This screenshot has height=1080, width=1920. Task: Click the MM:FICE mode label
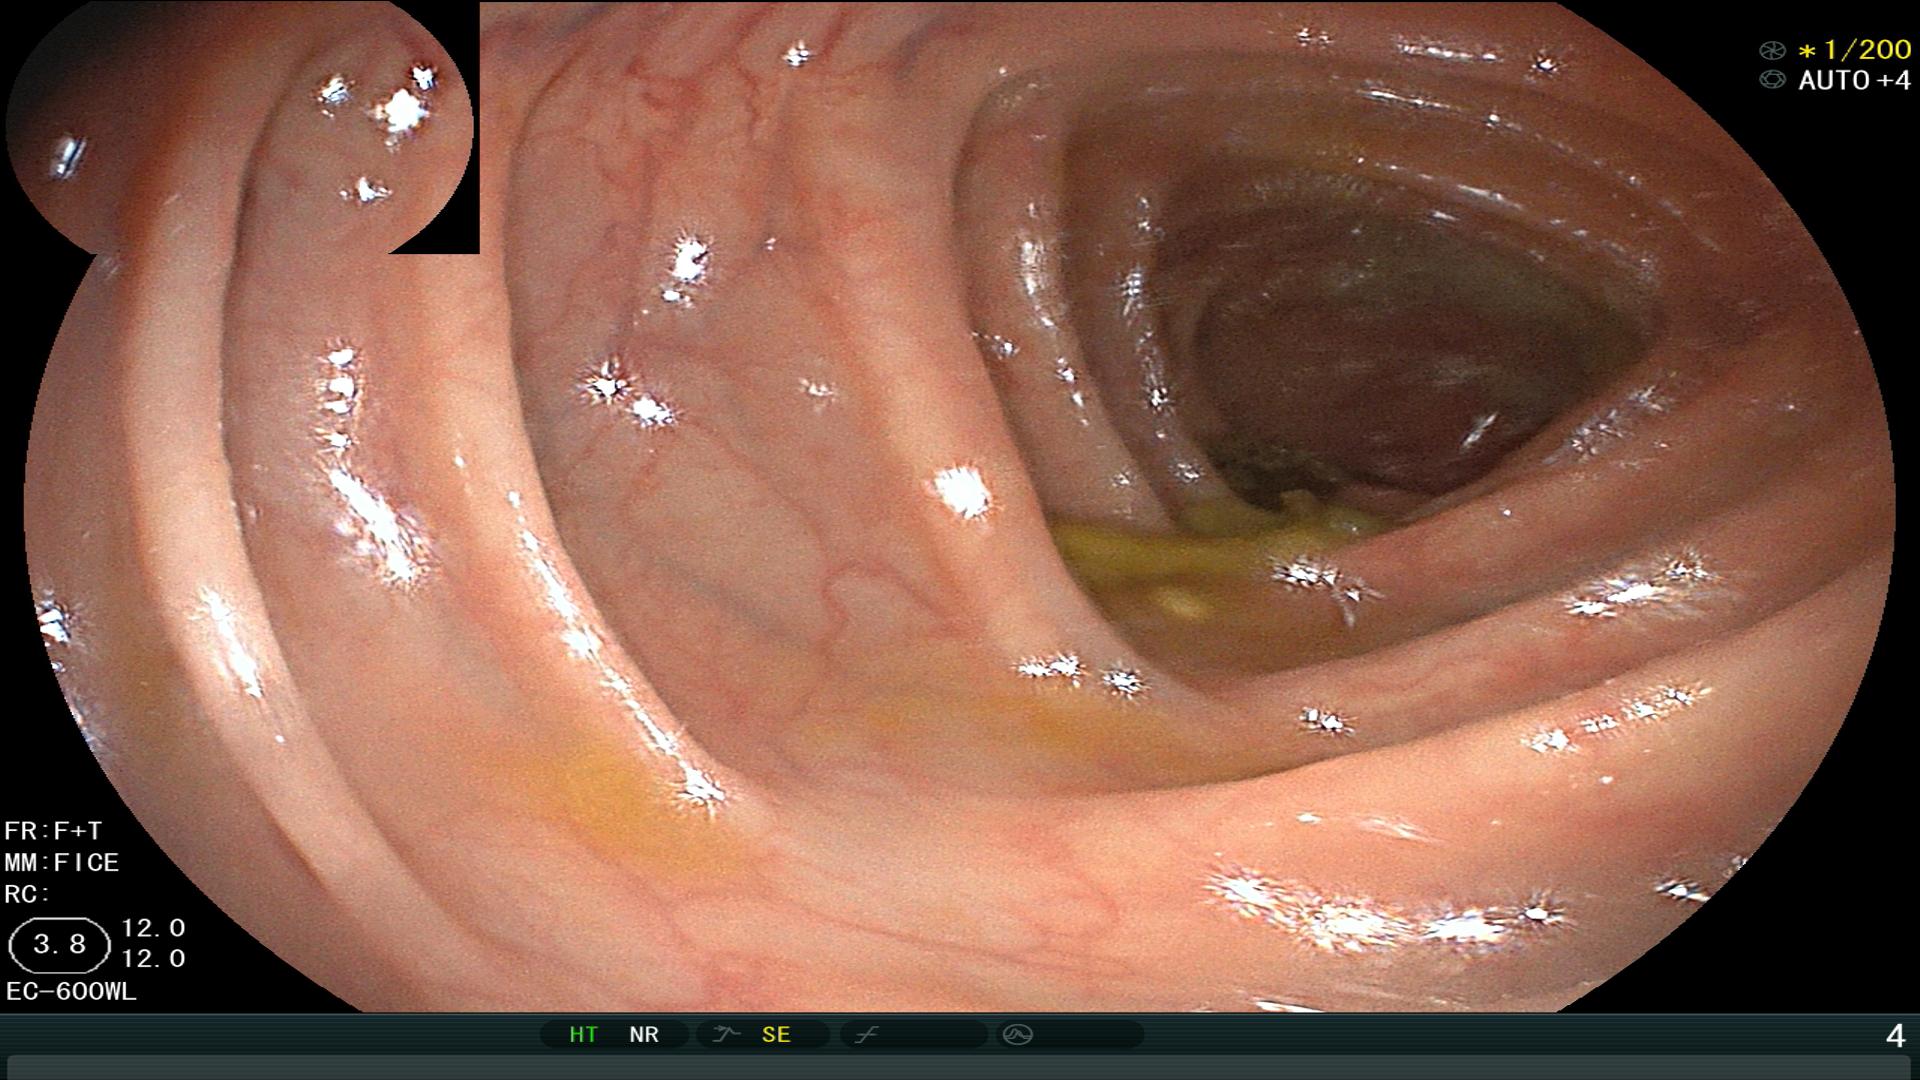coord(62,862)
